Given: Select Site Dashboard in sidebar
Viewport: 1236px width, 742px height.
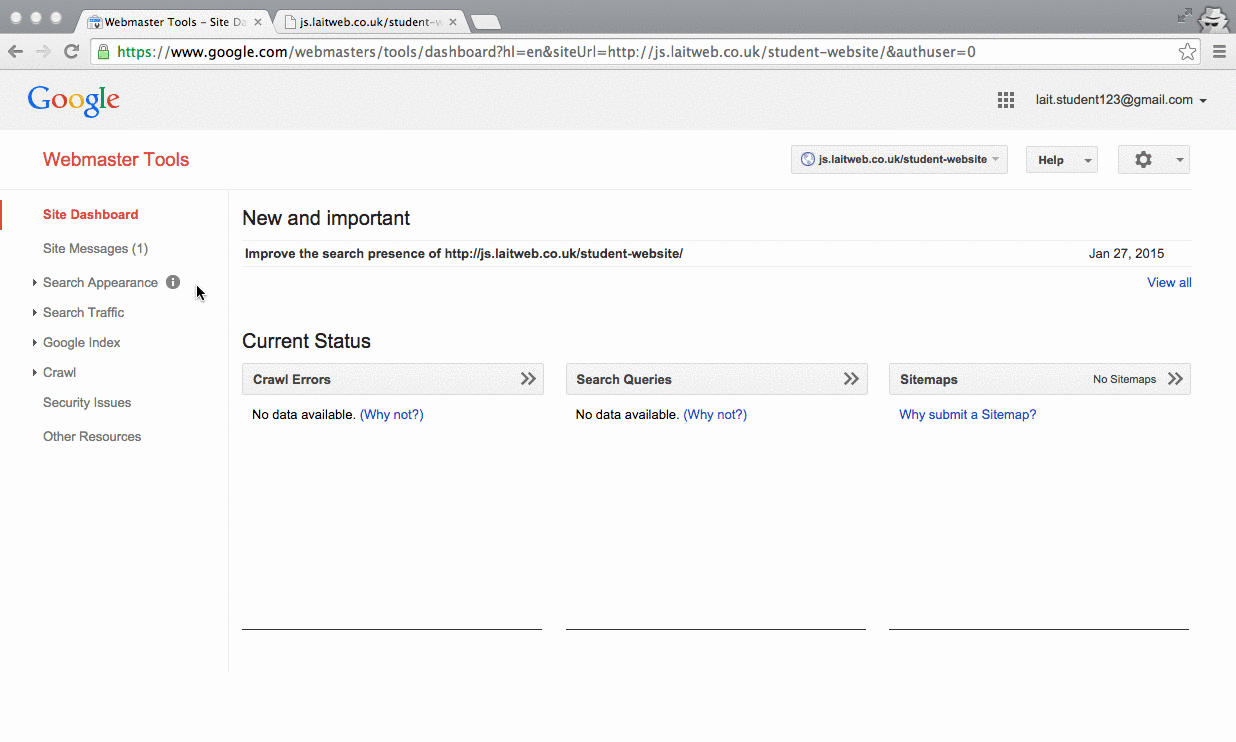Looking at the screenshot, I should tap(91, 214).
